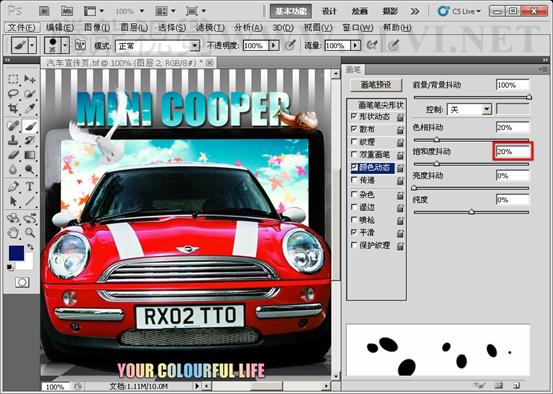
Task: Enable the 纹理 checkbox
Action: 354,141
